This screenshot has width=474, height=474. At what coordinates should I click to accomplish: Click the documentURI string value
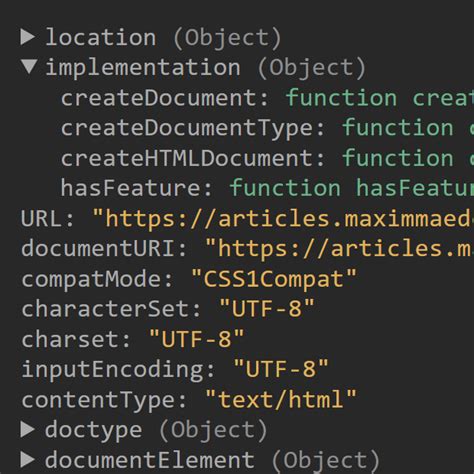click(339, 250)
